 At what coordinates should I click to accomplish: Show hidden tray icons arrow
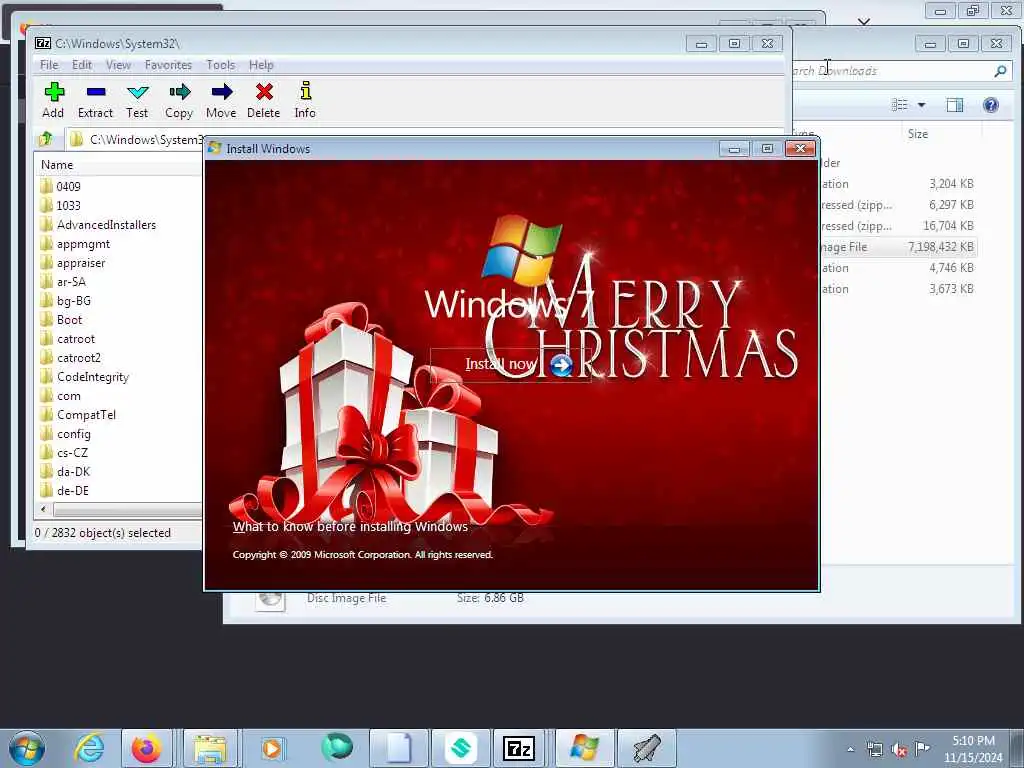850,749
